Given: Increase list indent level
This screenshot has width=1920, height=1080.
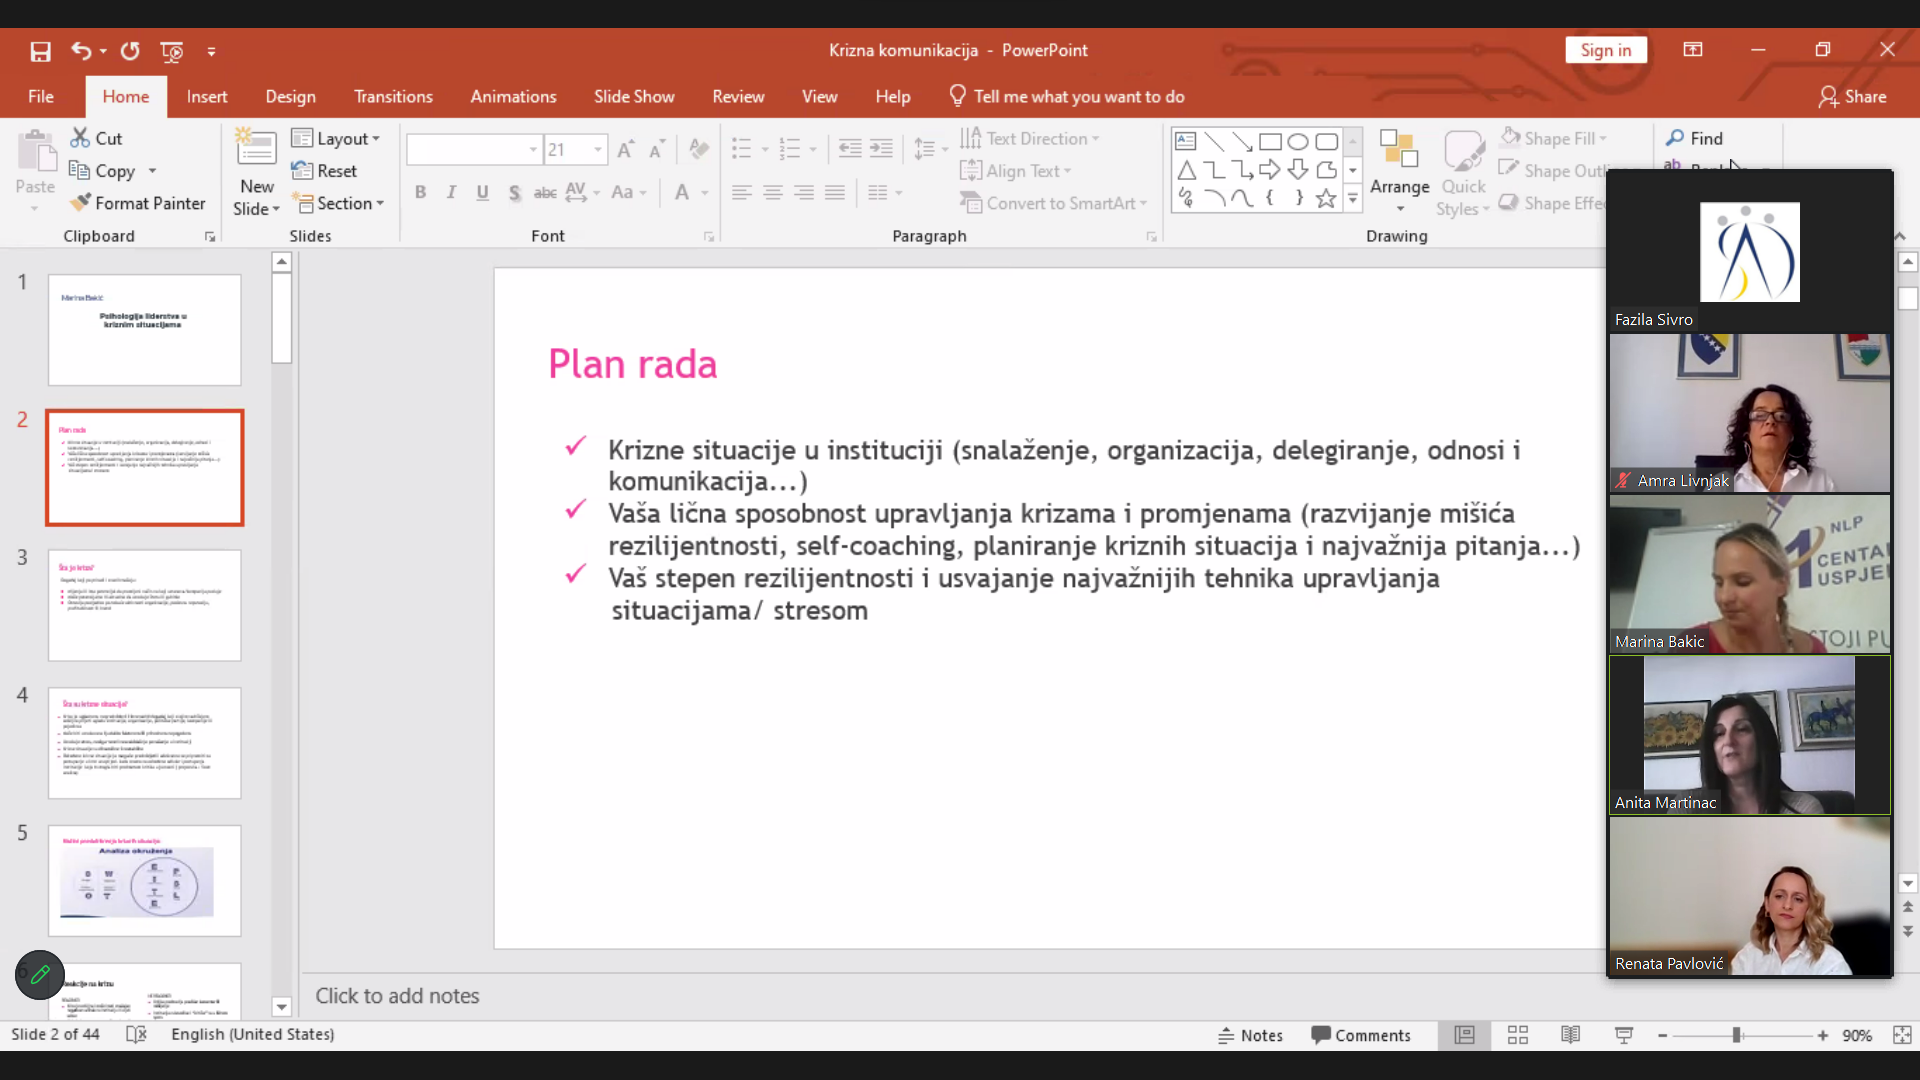Looking at the screenshot, I should (x=881, y=149).
